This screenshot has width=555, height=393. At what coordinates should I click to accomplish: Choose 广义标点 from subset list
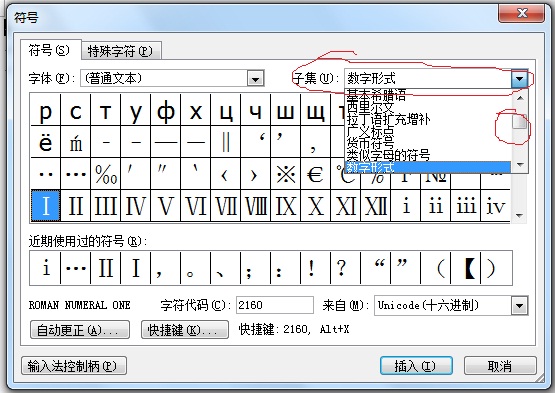pyautogui.click(x=428, y=132)
